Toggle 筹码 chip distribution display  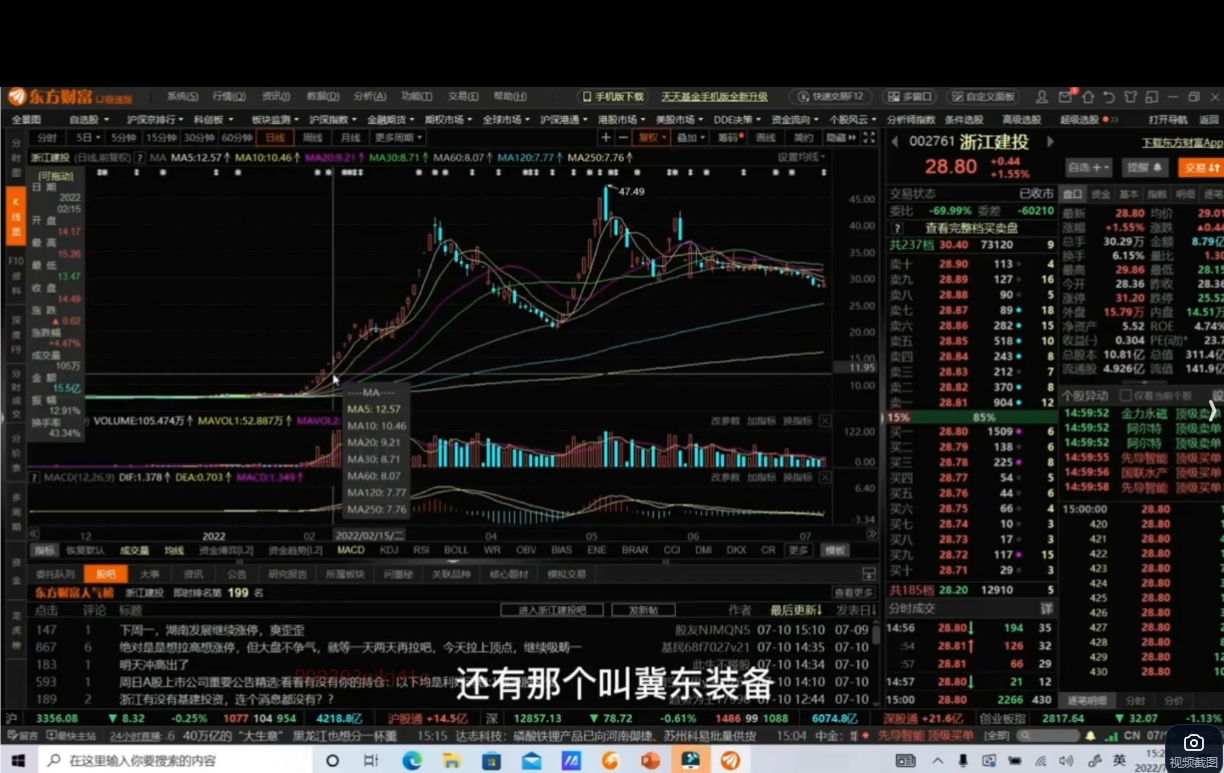click(x=727, y=138)
